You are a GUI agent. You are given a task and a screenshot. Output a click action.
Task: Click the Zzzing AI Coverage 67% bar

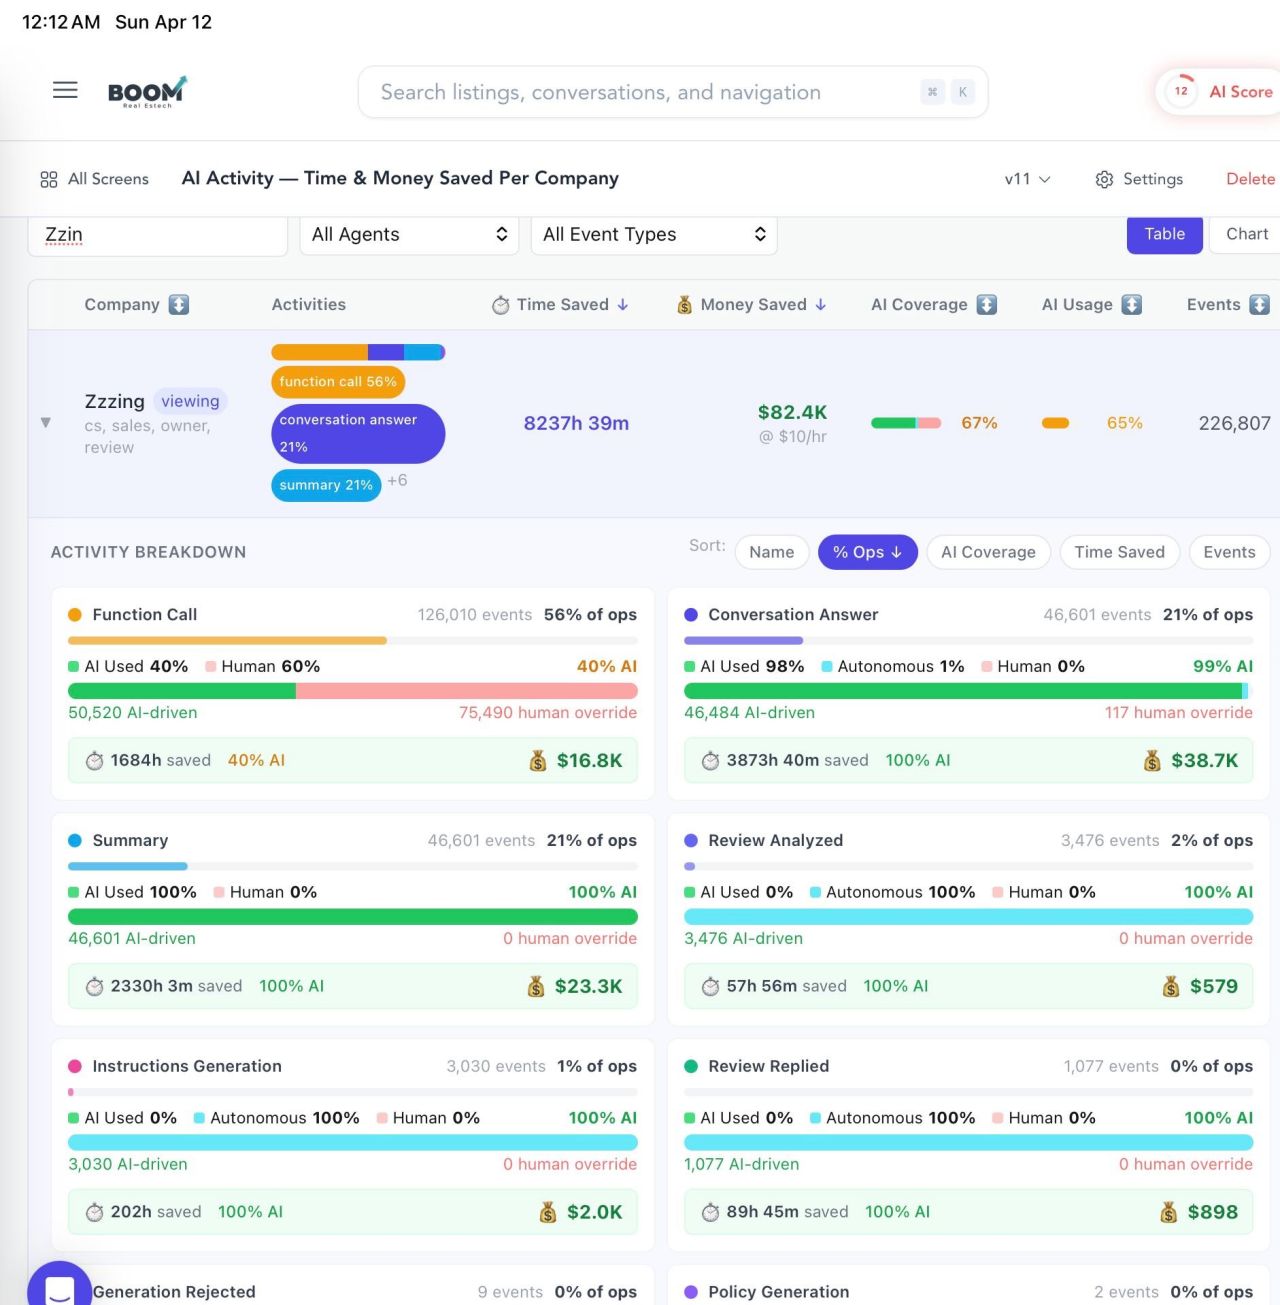[x=906, y=423]
